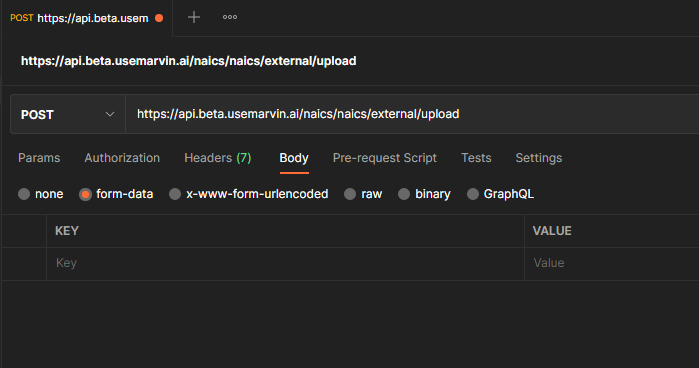The image size is (699, 368).
Task: Click the orange unsaved-changes dot on the tab
Action: (159, 18)
